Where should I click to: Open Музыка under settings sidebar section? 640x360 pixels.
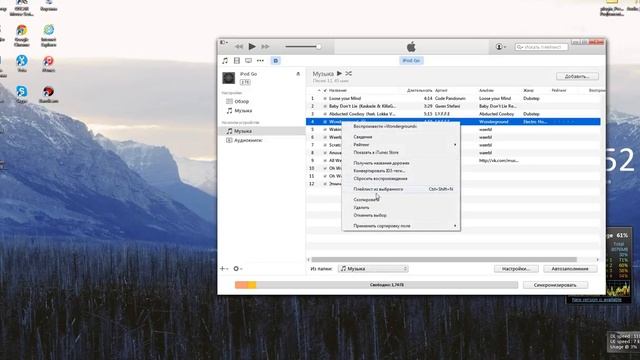pyautogui.click(x=243, y=111)
